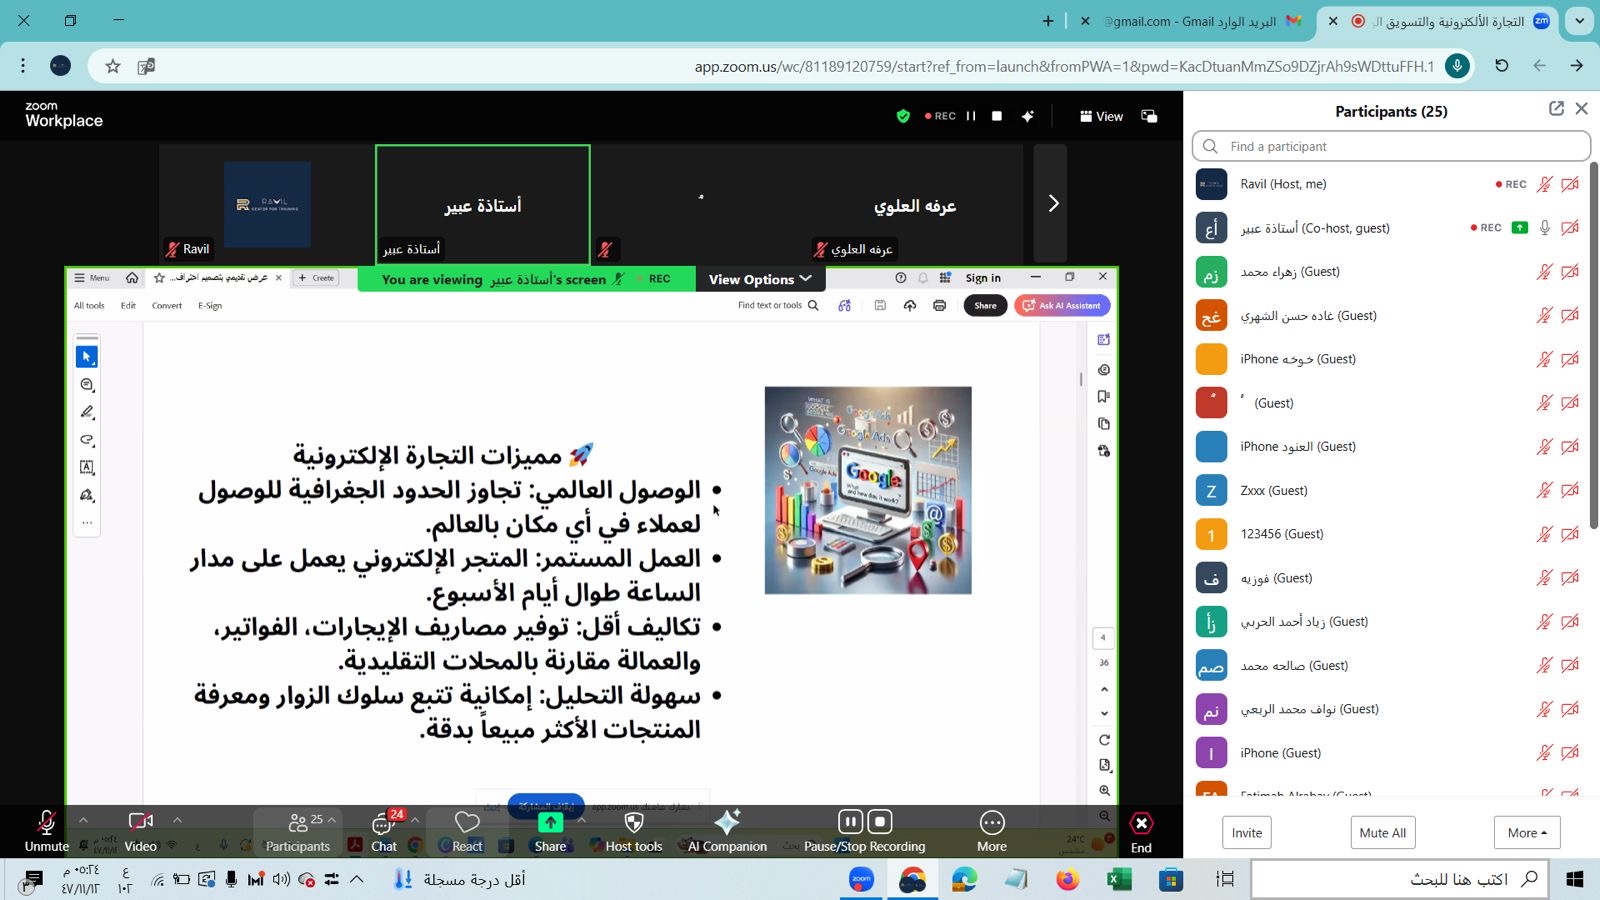Image resolution: width=1600 pixels, height=900 pixels.
Task: Toggle video icon for iPhone خوخه (Guest)
Action: pos(1570,359)
